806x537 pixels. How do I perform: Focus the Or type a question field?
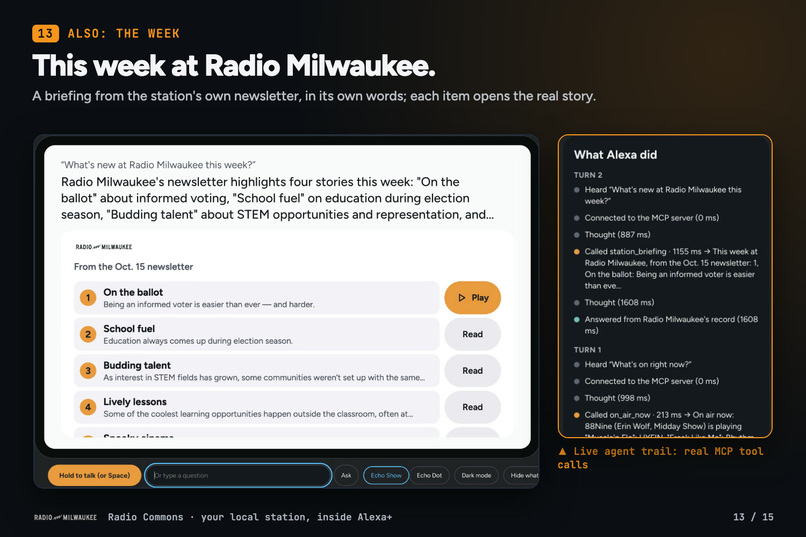point(238,475)
